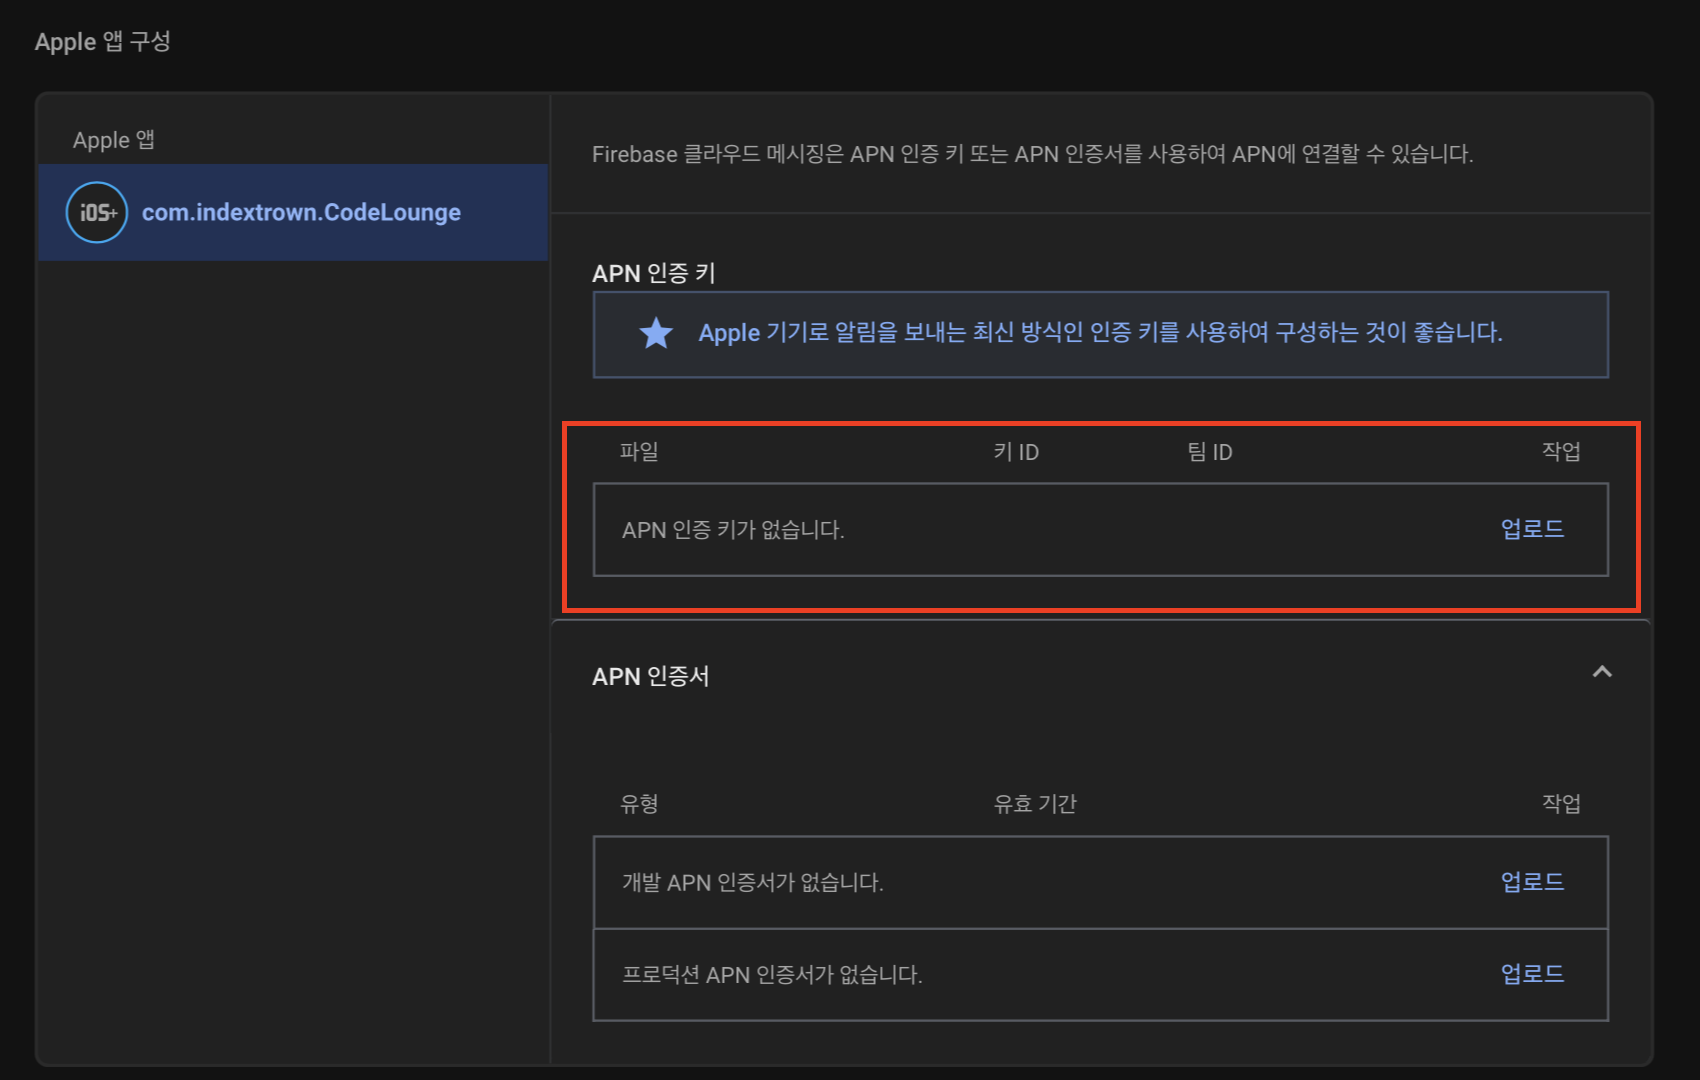The width and height of the screenshot is (1700, 1080).
Task: Collapse the APN 인증서 section
Action: [1602, 672]
